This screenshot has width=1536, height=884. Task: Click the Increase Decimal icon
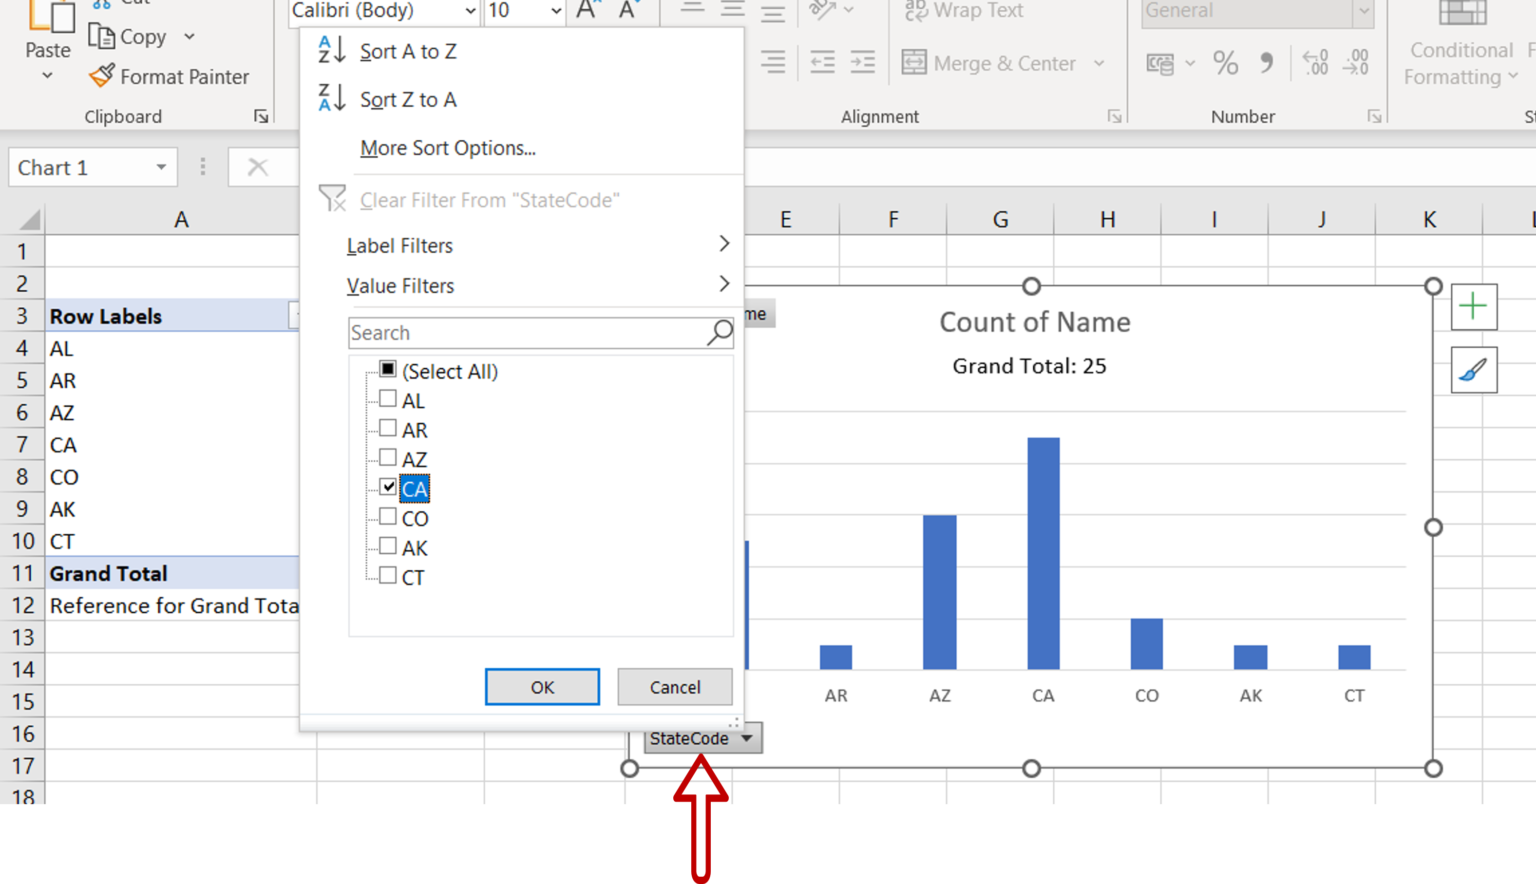click(x=1316, y=63)
